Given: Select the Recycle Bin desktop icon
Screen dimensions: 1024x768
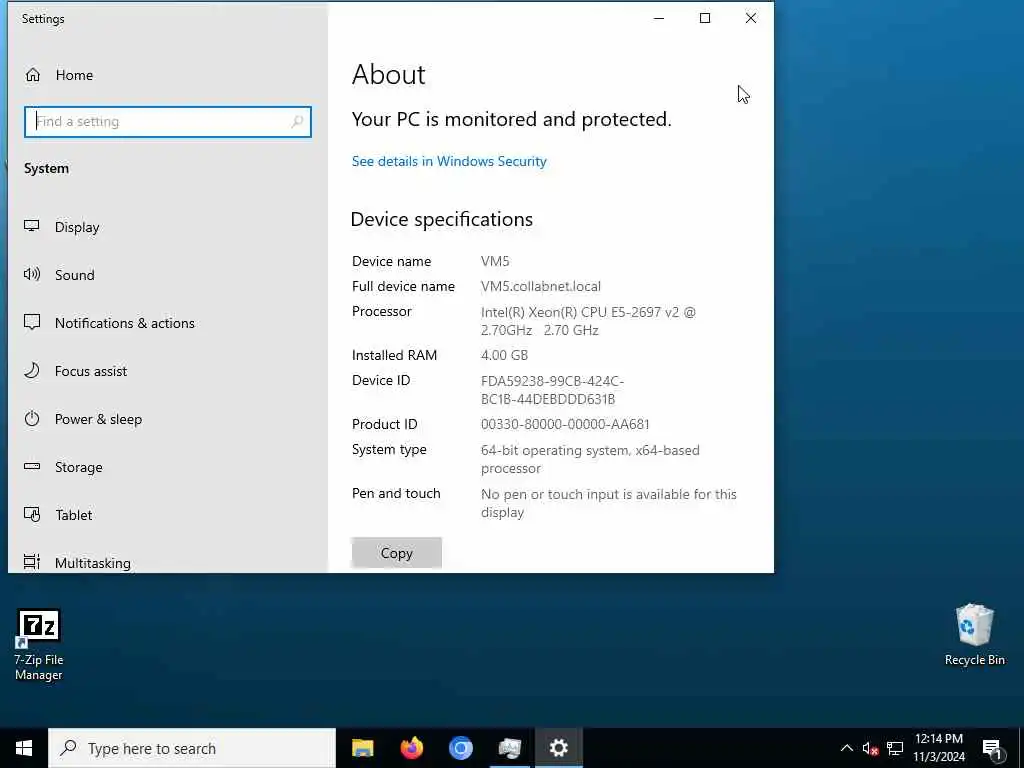Looking at the screenshot, I should [974, 635].
